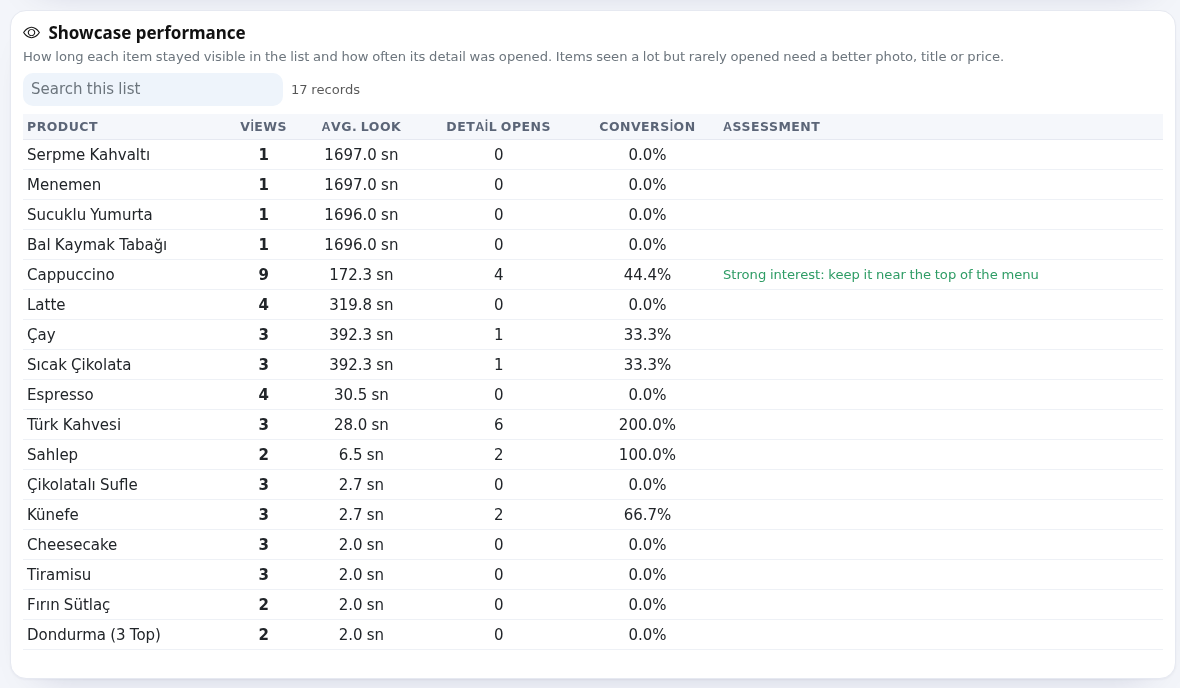Click the 319.8 sn average look value
Image resolution: width=1180 pixels, height=688 pixels.
tap(361, 305)
